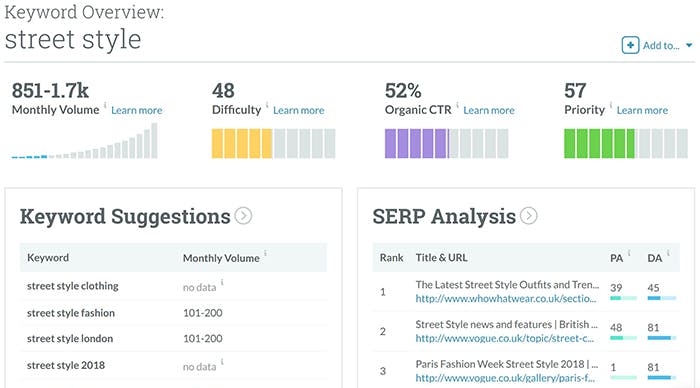Select the street style fashion keyword row
Viewport: 700px width, 388px height.
click(173, 313)
